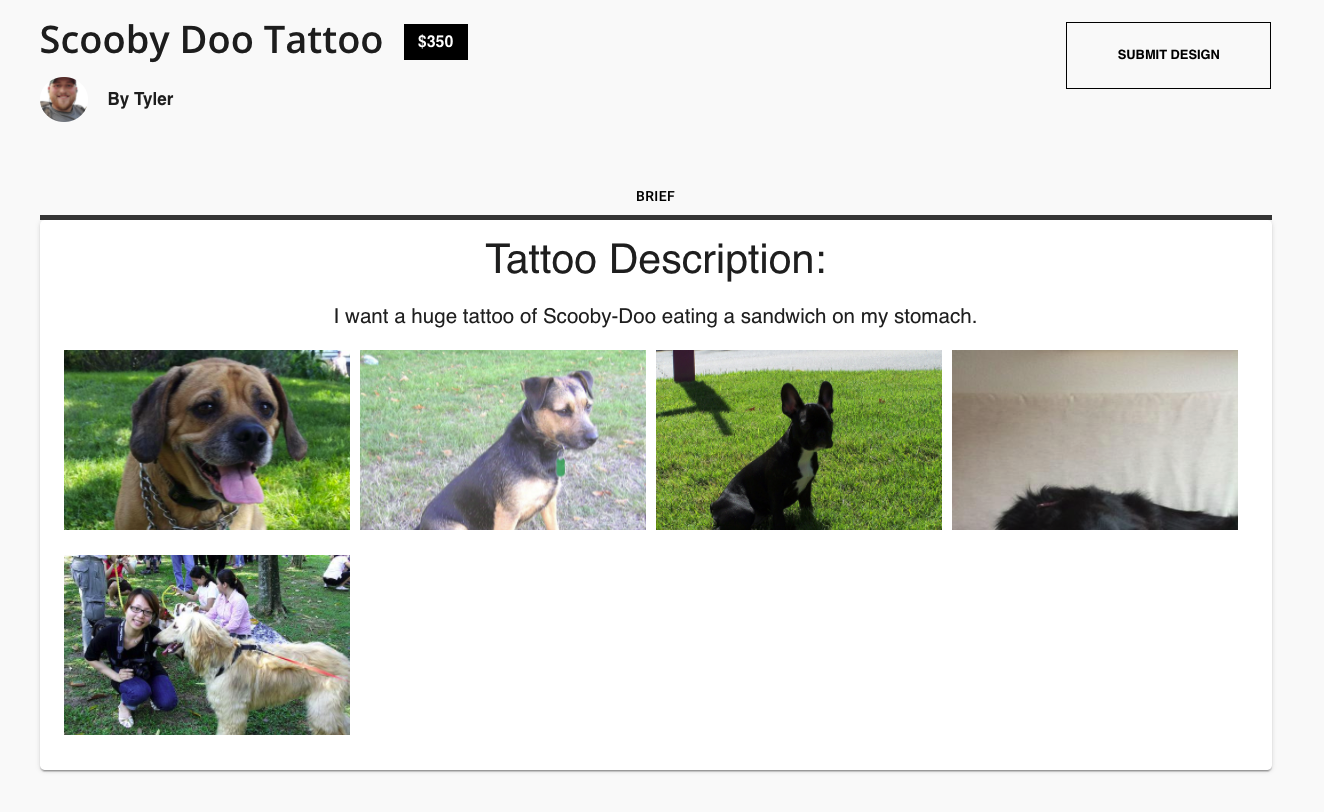Click the By Tyler author link
This screenshot has width=1324, height=812.
click(x=141, y=99)
